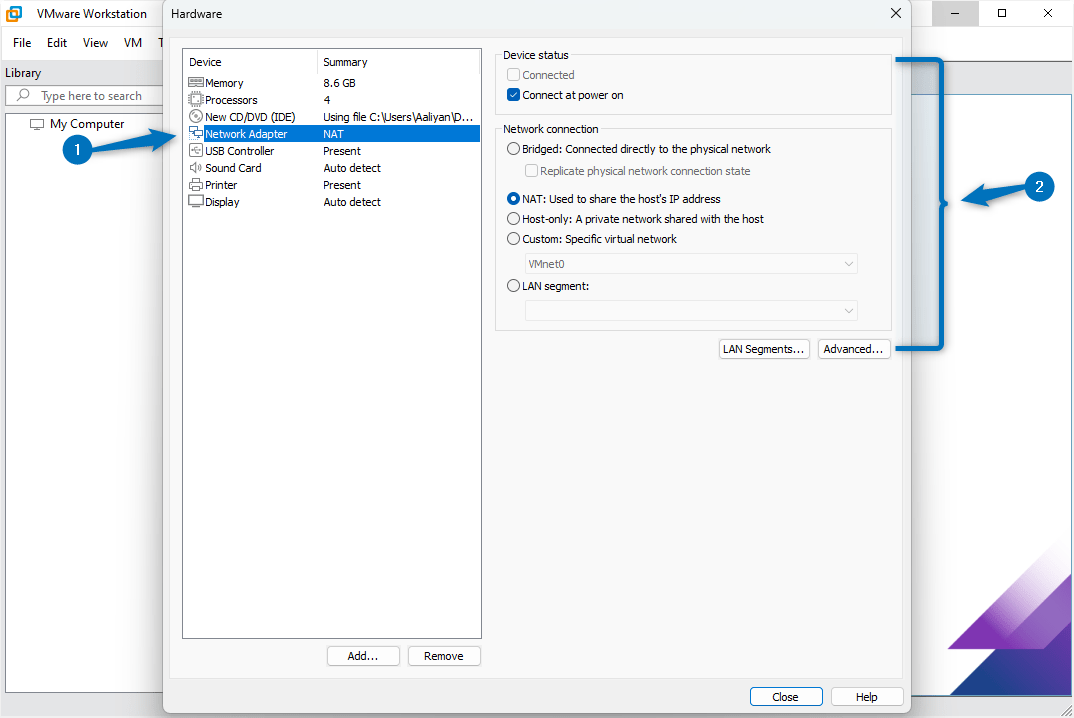Click the Advanced button

pyautogui.click(x=854, y=348)
